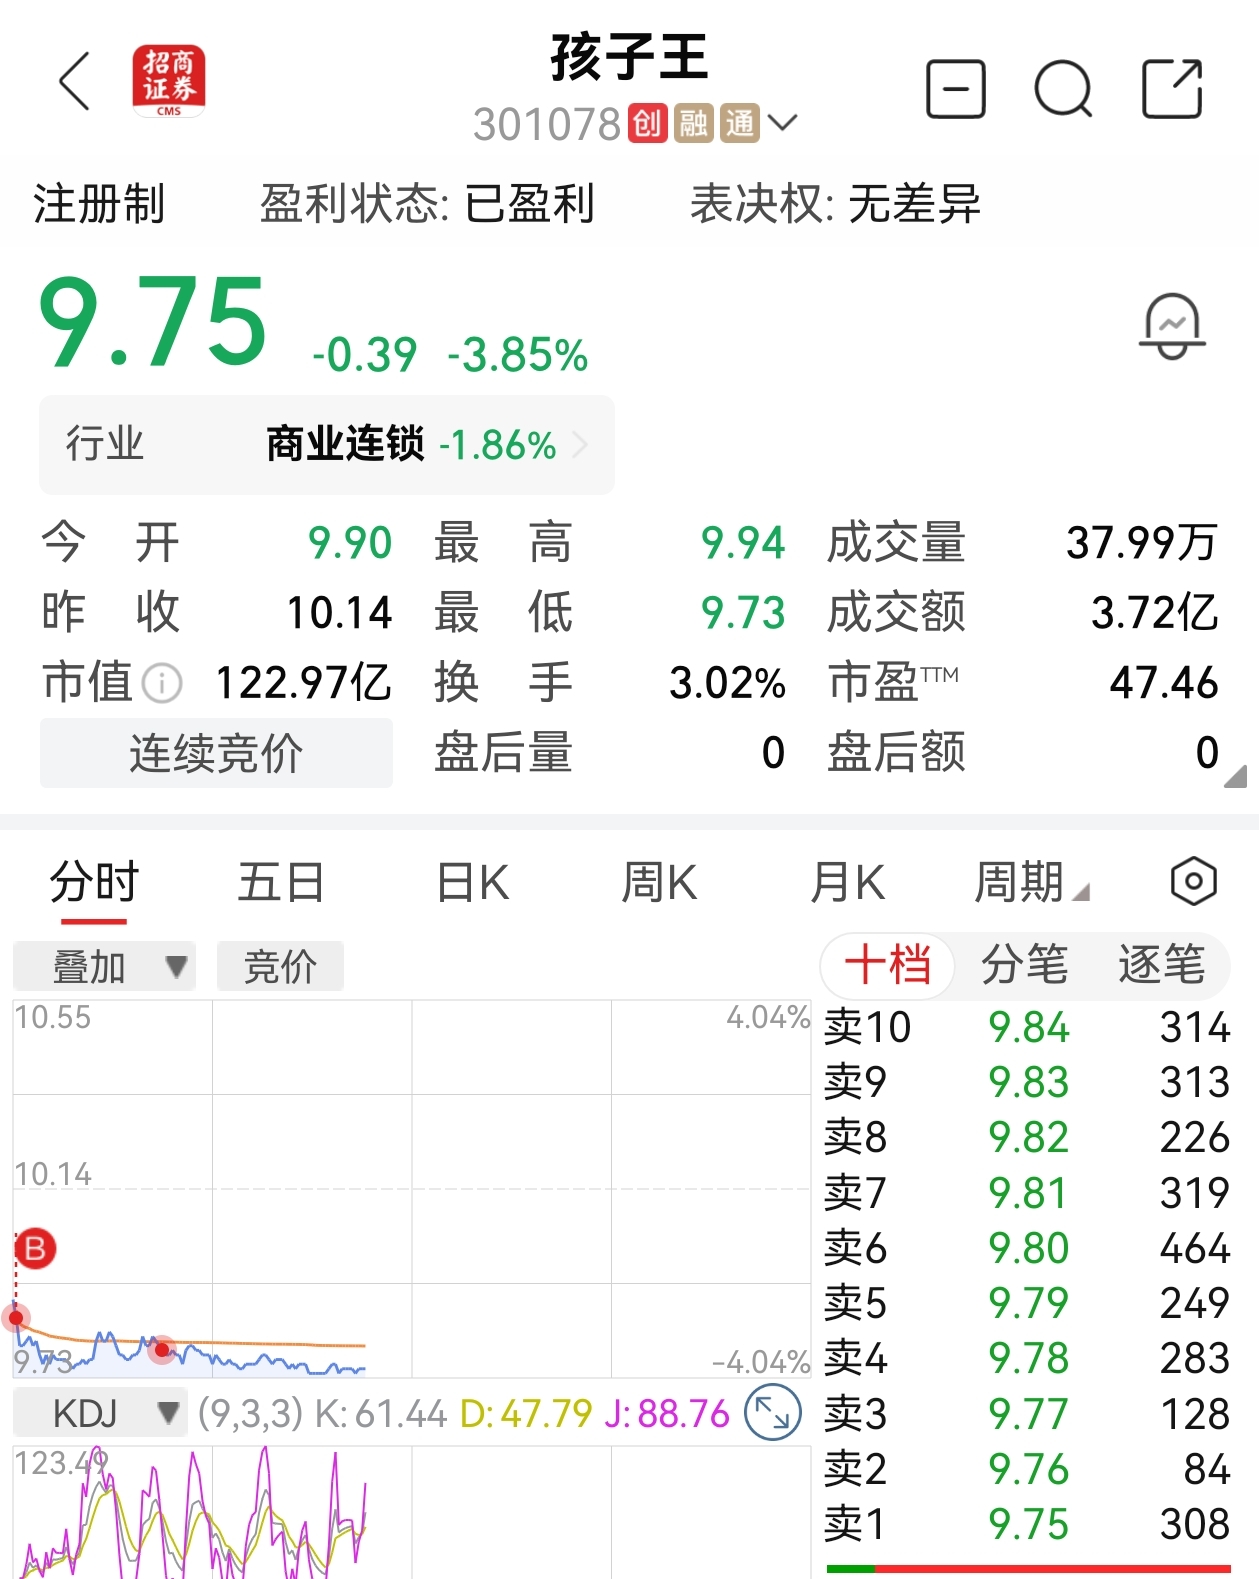
Task: Tap the 盈利状态: 已盈利 label
Action: click(427, 204)
